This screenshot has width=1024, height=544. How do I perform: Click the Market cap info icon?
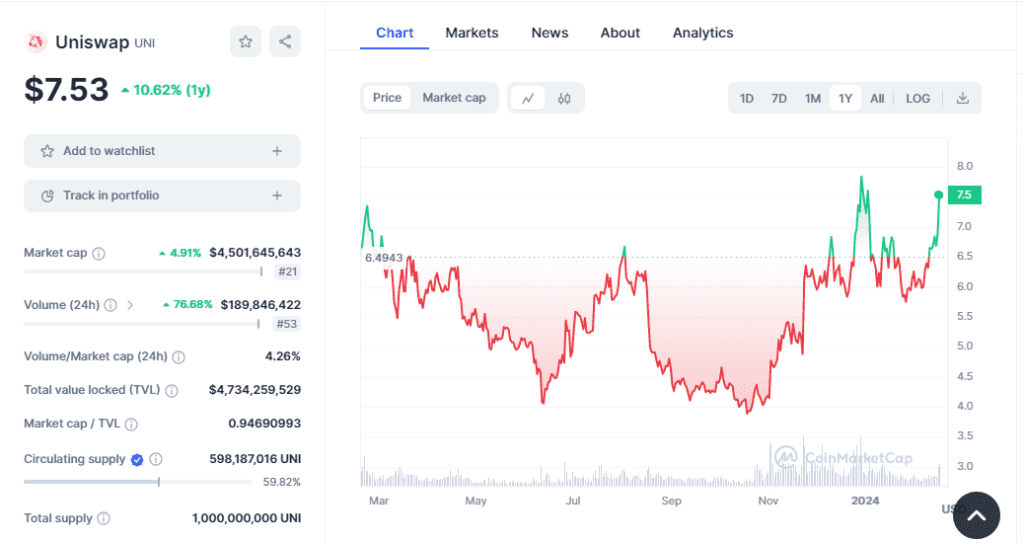coord(99,254)
